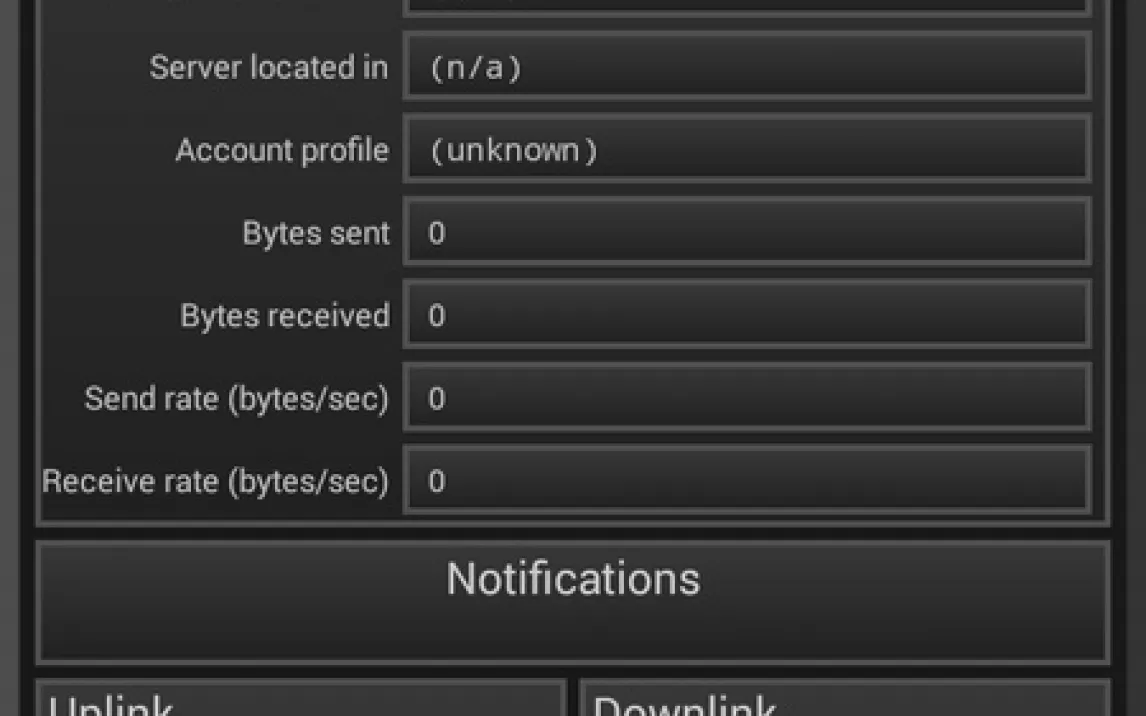Open the Downlink graph panel
Viewport: 1146px width, 716px height.
coord(845,698)
